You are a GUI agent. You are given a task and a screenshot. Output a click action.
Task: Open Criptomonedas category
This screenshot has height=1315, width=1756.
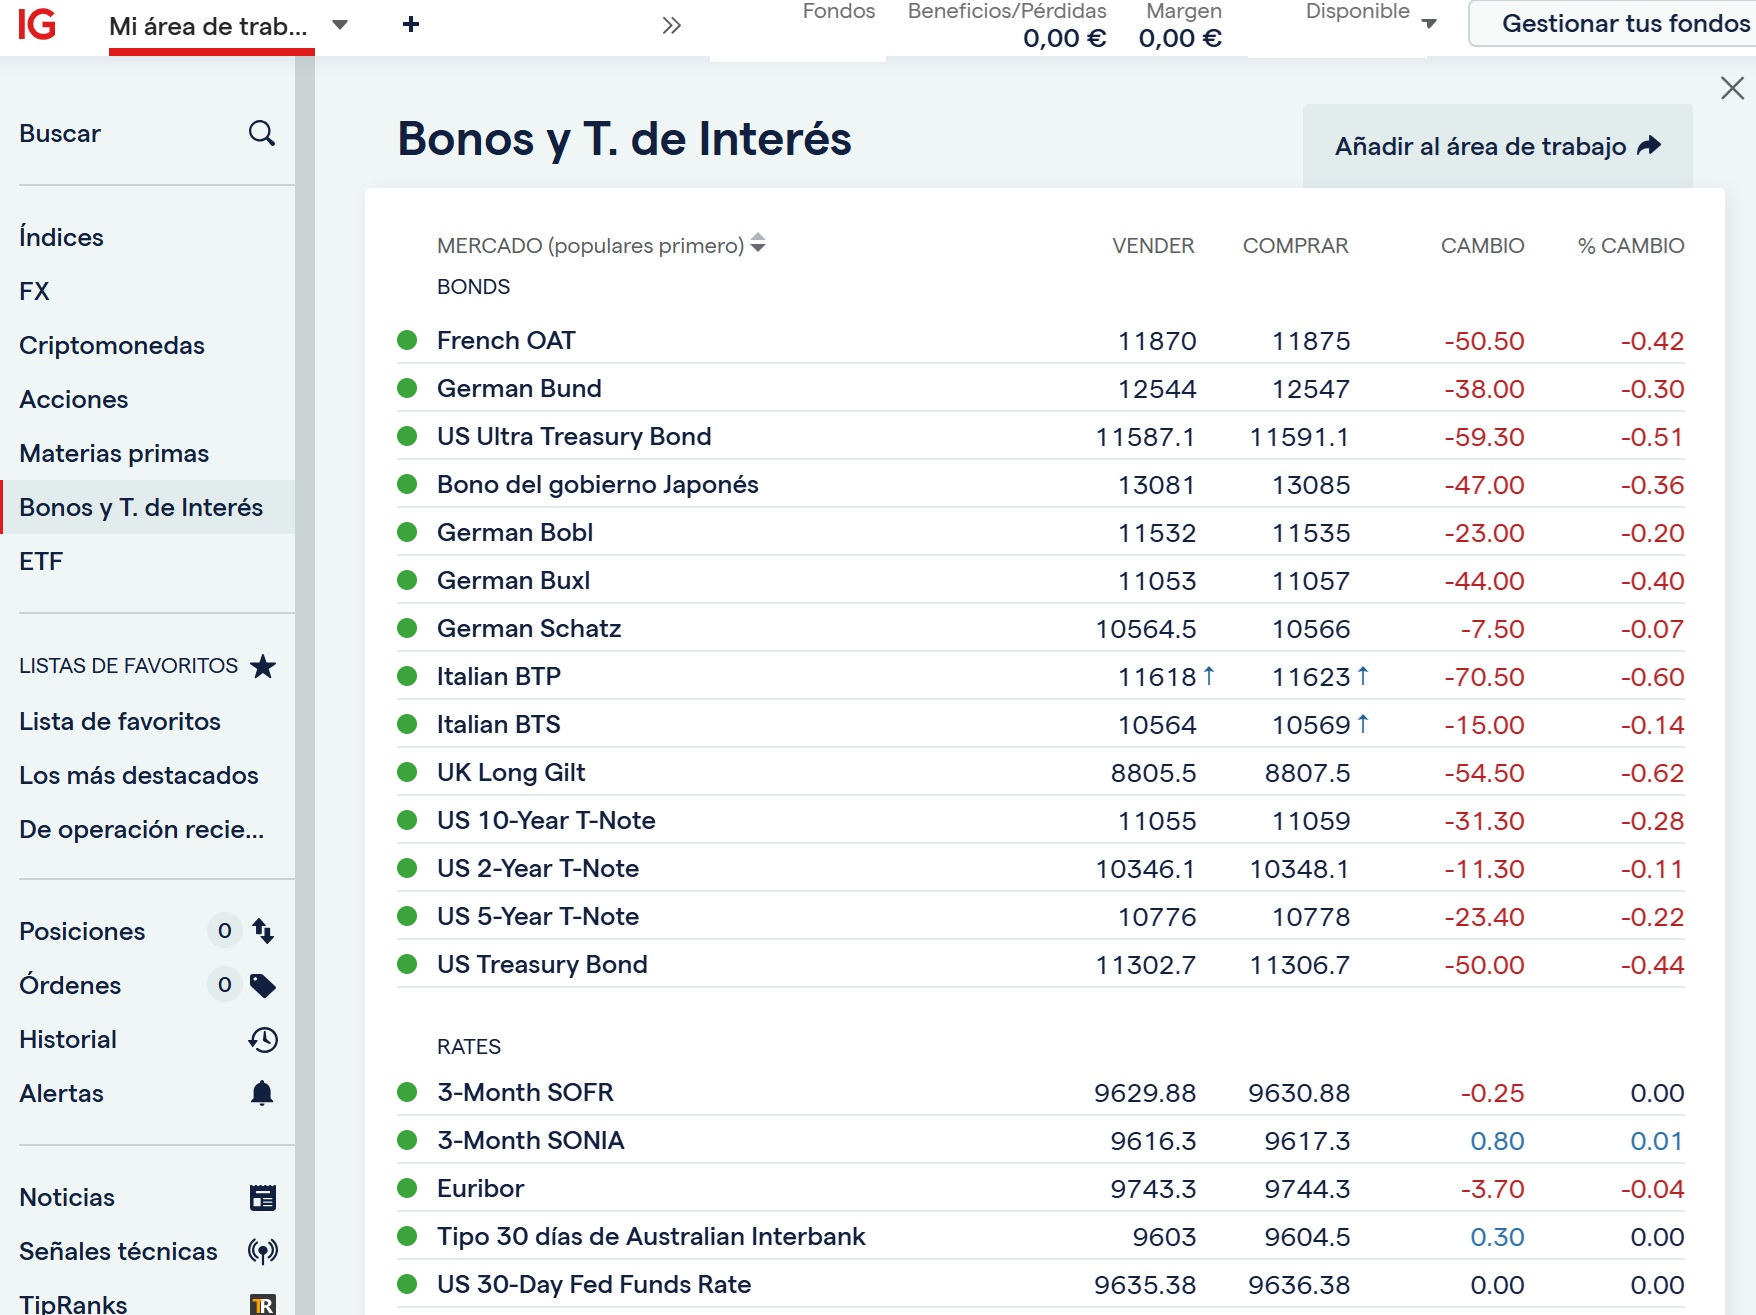click(112, 345)
